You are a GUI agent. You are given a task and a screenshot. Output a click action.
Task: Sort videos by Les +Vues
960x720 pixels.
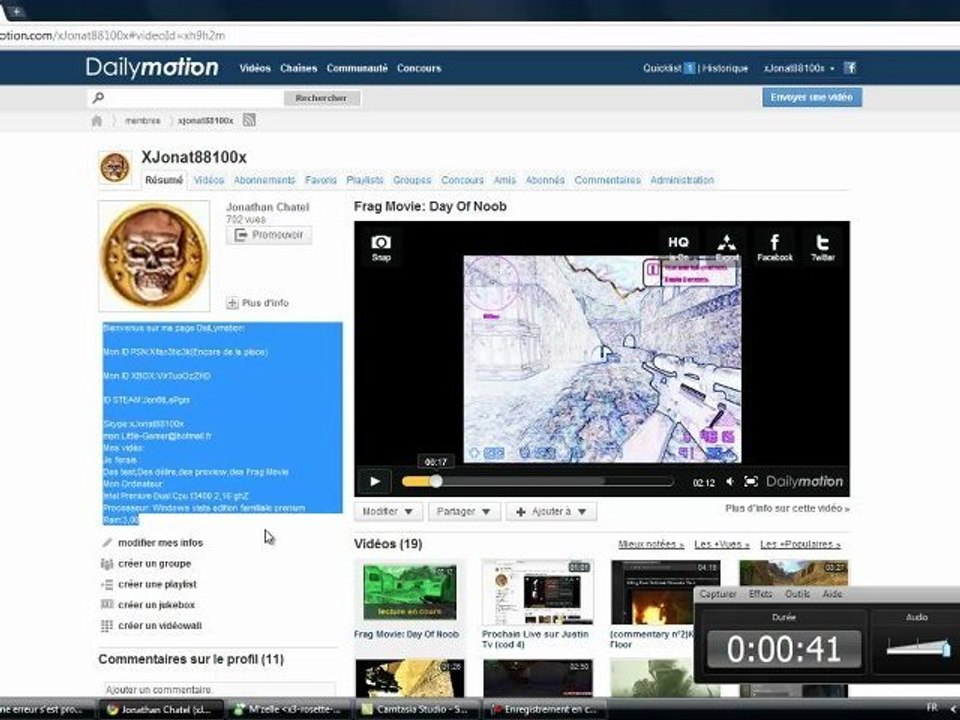(x=722, y=544)
